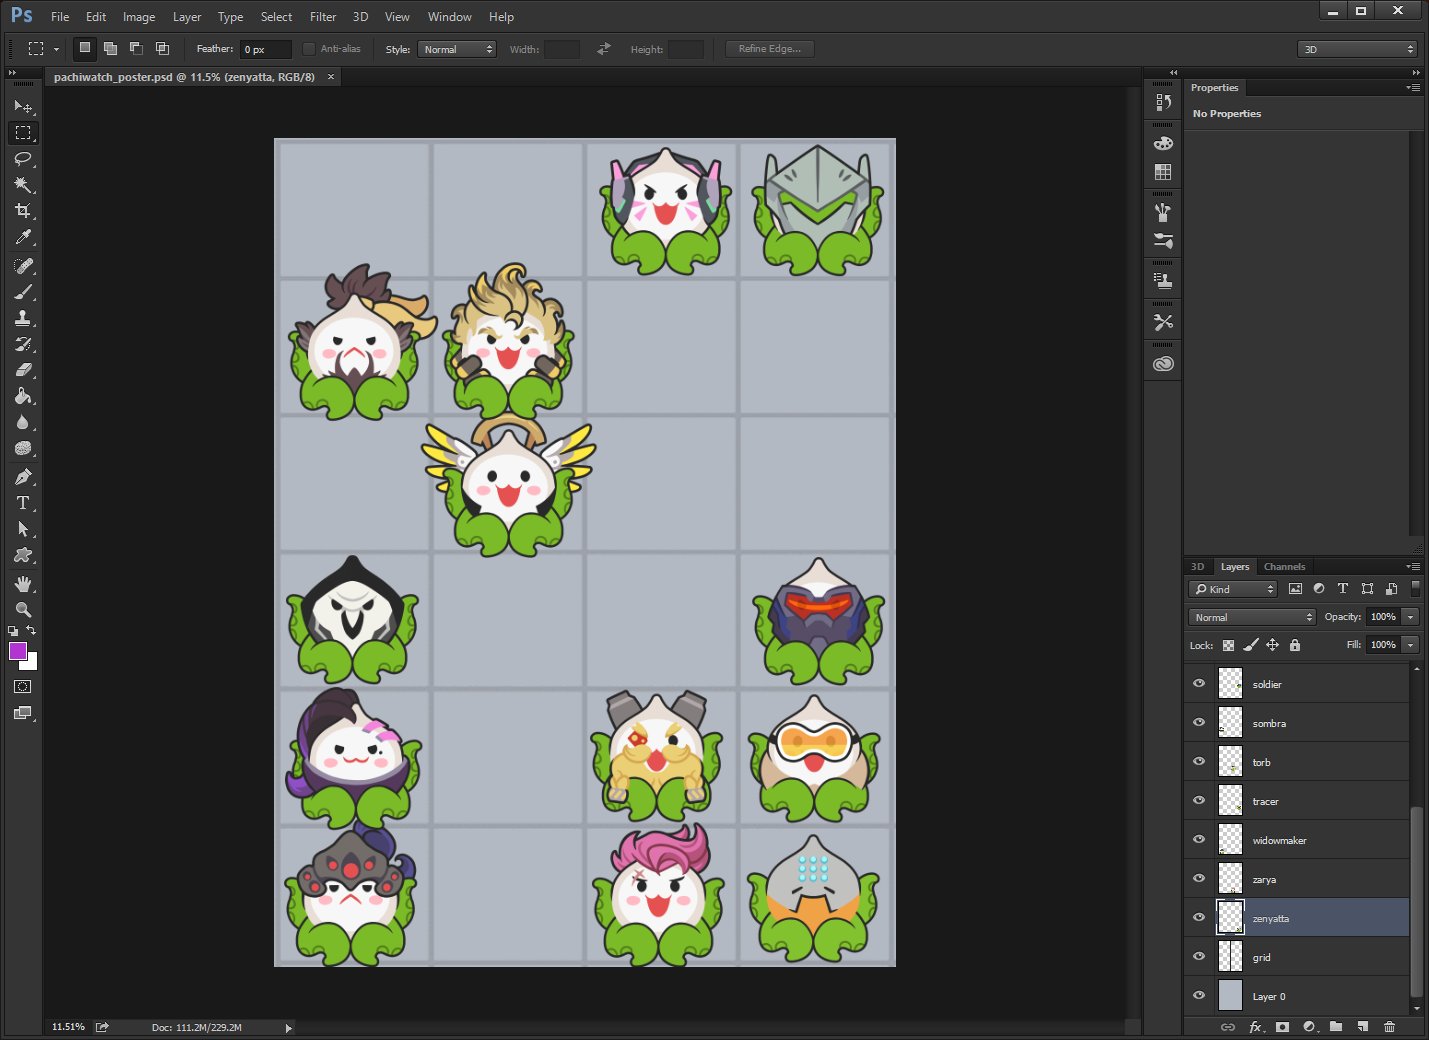1429x1040 pixels.
Task: Select the Pen tool
Action: (x=23, y=477)
